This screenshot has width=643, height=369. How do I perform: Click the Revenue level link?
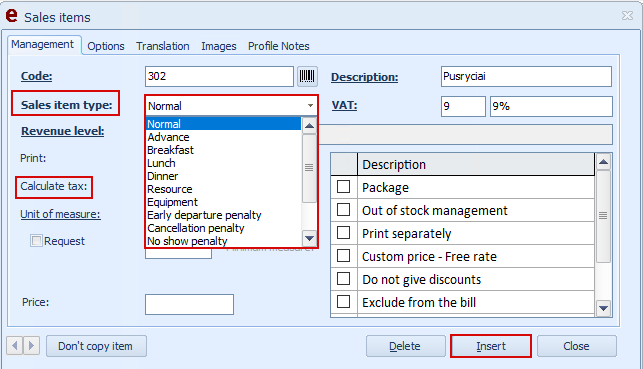[x=62, y=131]
